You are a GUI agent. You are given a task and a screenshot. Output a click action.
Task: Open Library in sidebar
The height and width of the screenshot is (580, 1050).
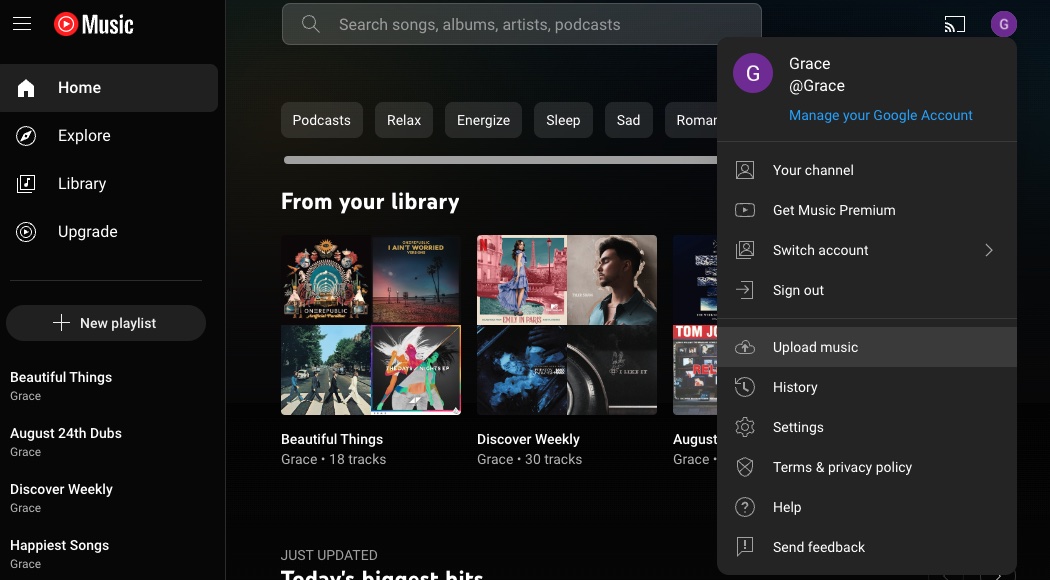click(109, 184)
